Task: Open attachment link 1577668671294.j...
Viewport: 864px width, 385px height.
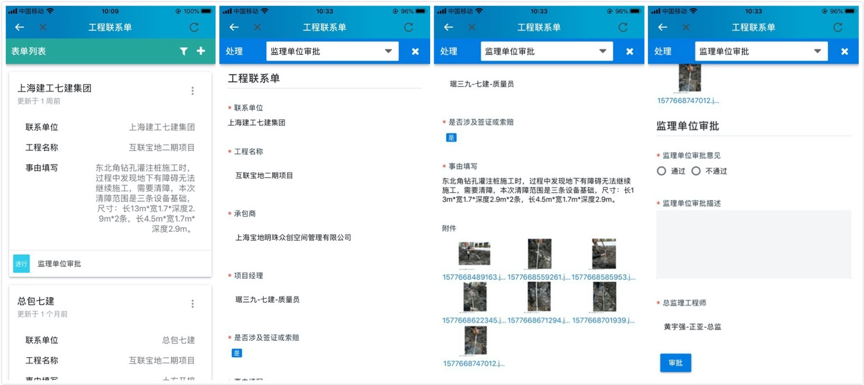Action: [x=539, y=321]
